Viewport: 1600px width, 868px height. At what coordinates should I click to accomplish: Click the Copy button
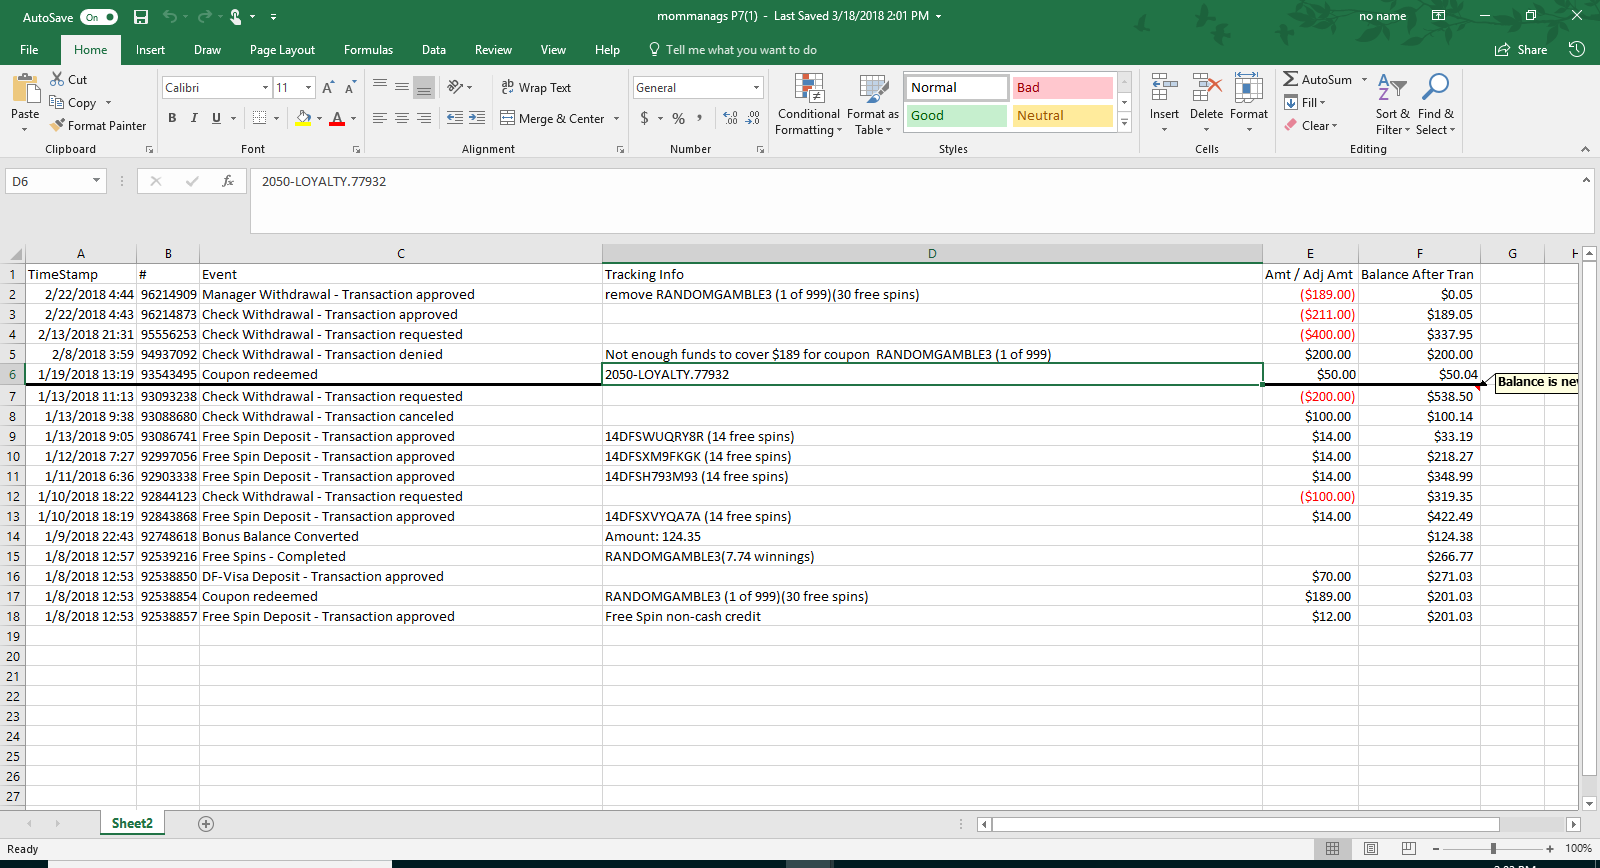73,102
